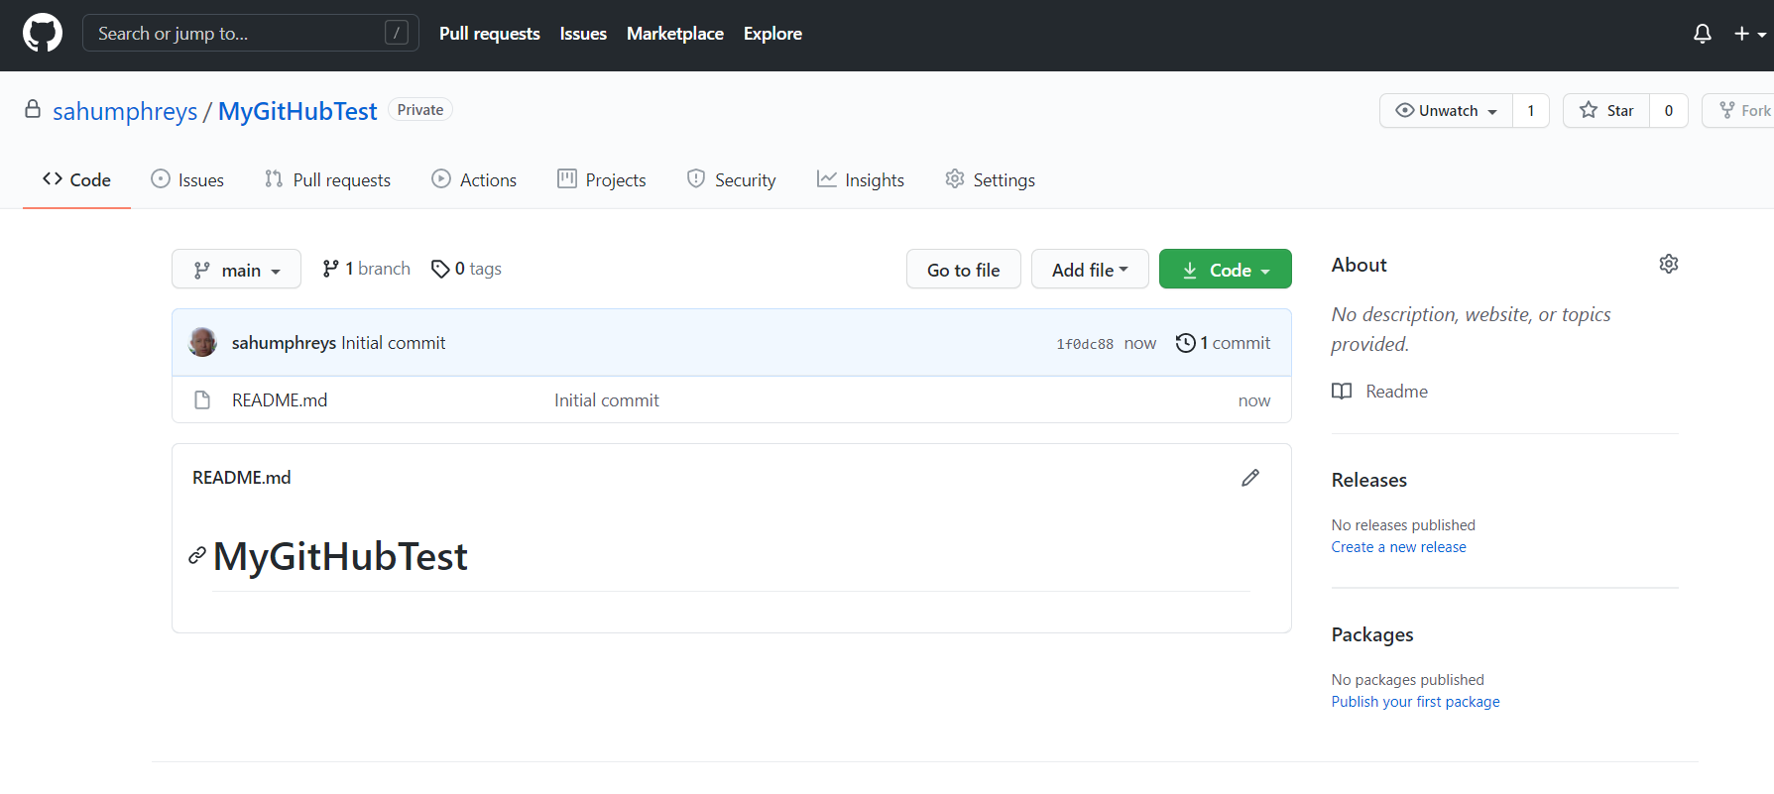Click Create a new release
This screenshot has width=1774, height=794.
pos(1398,547)
